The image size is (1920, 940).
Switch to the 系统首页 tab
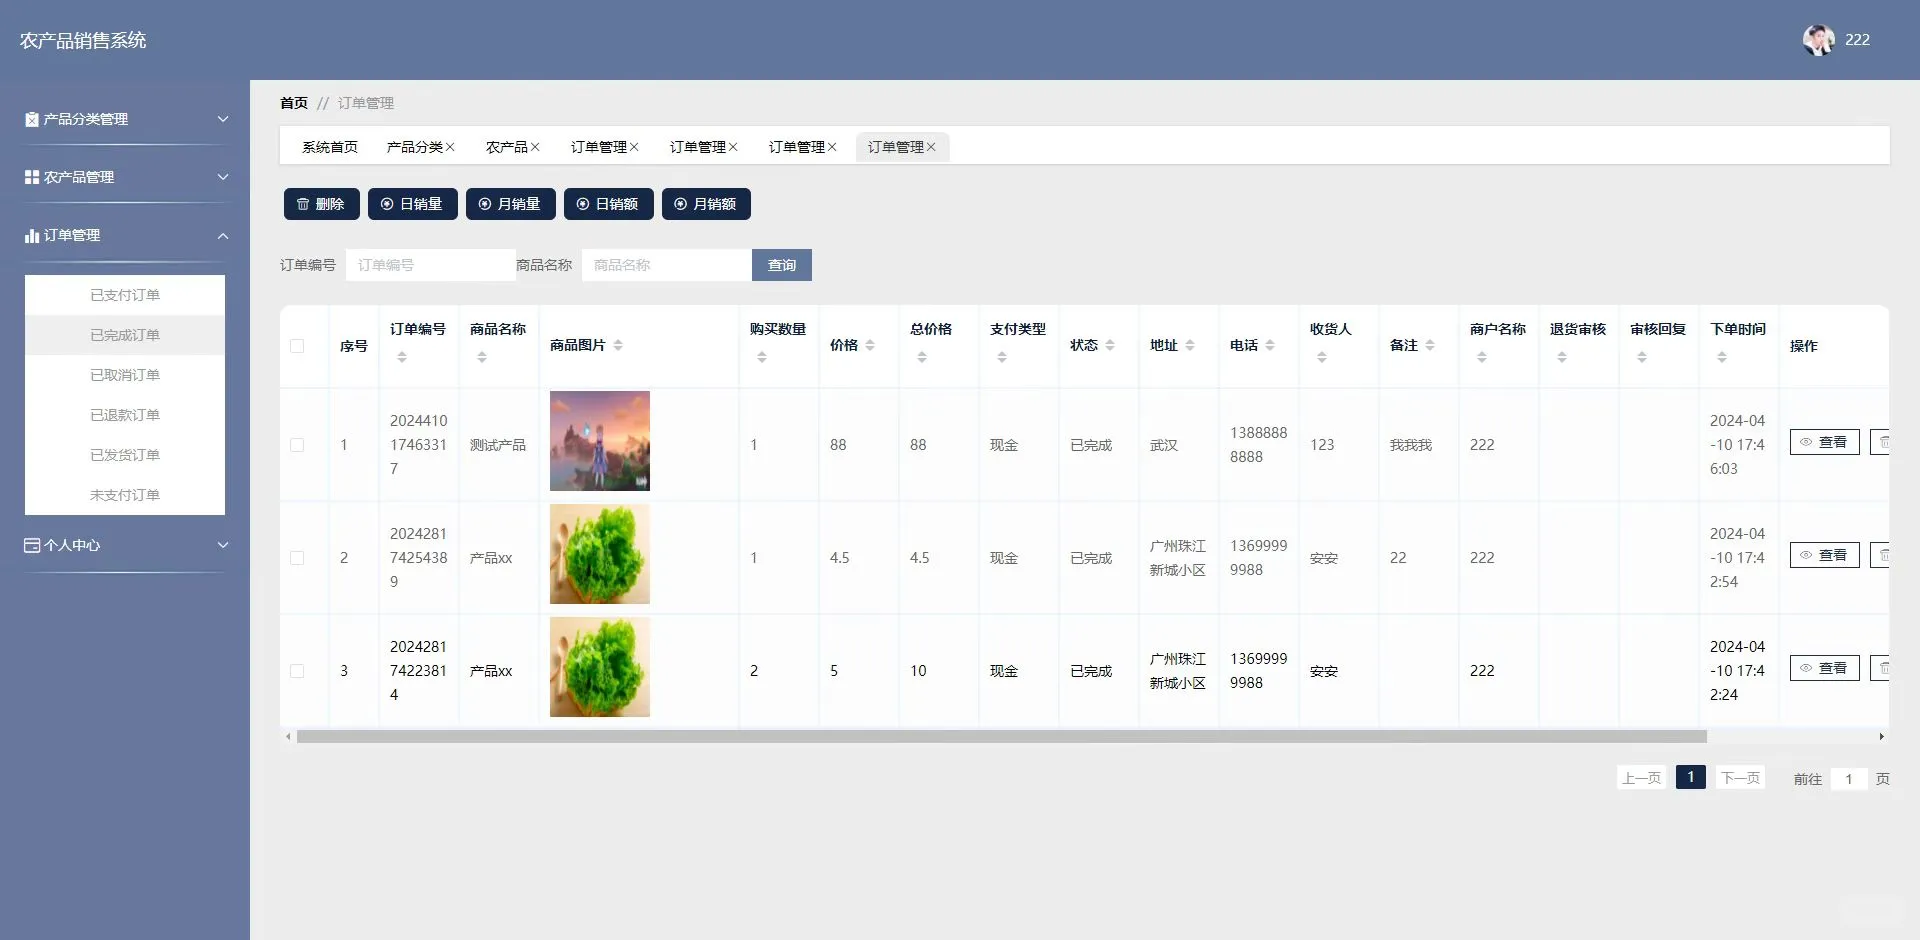[330, 146]
